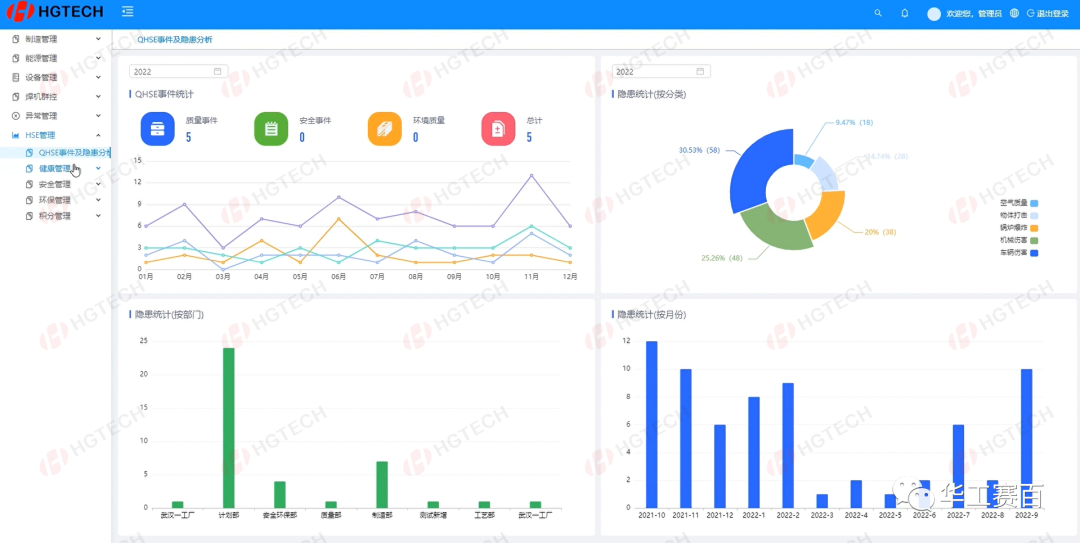1080x543 pixels.
Task: Click the admin user avatar
Action: coord(934,14)
